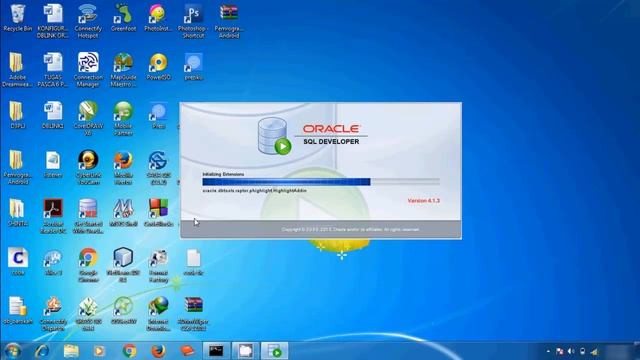Image resolution: width=640 pixels, height=360 pixels.
Task: Open the TUGAS PASCA Word document
Action: click(x=53, y=69)
